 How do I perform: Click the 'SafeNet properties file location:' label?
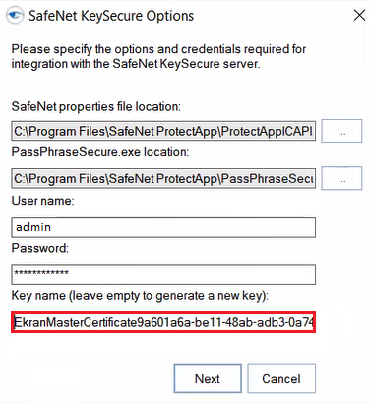pyautogui.click(x=96, y=107)
